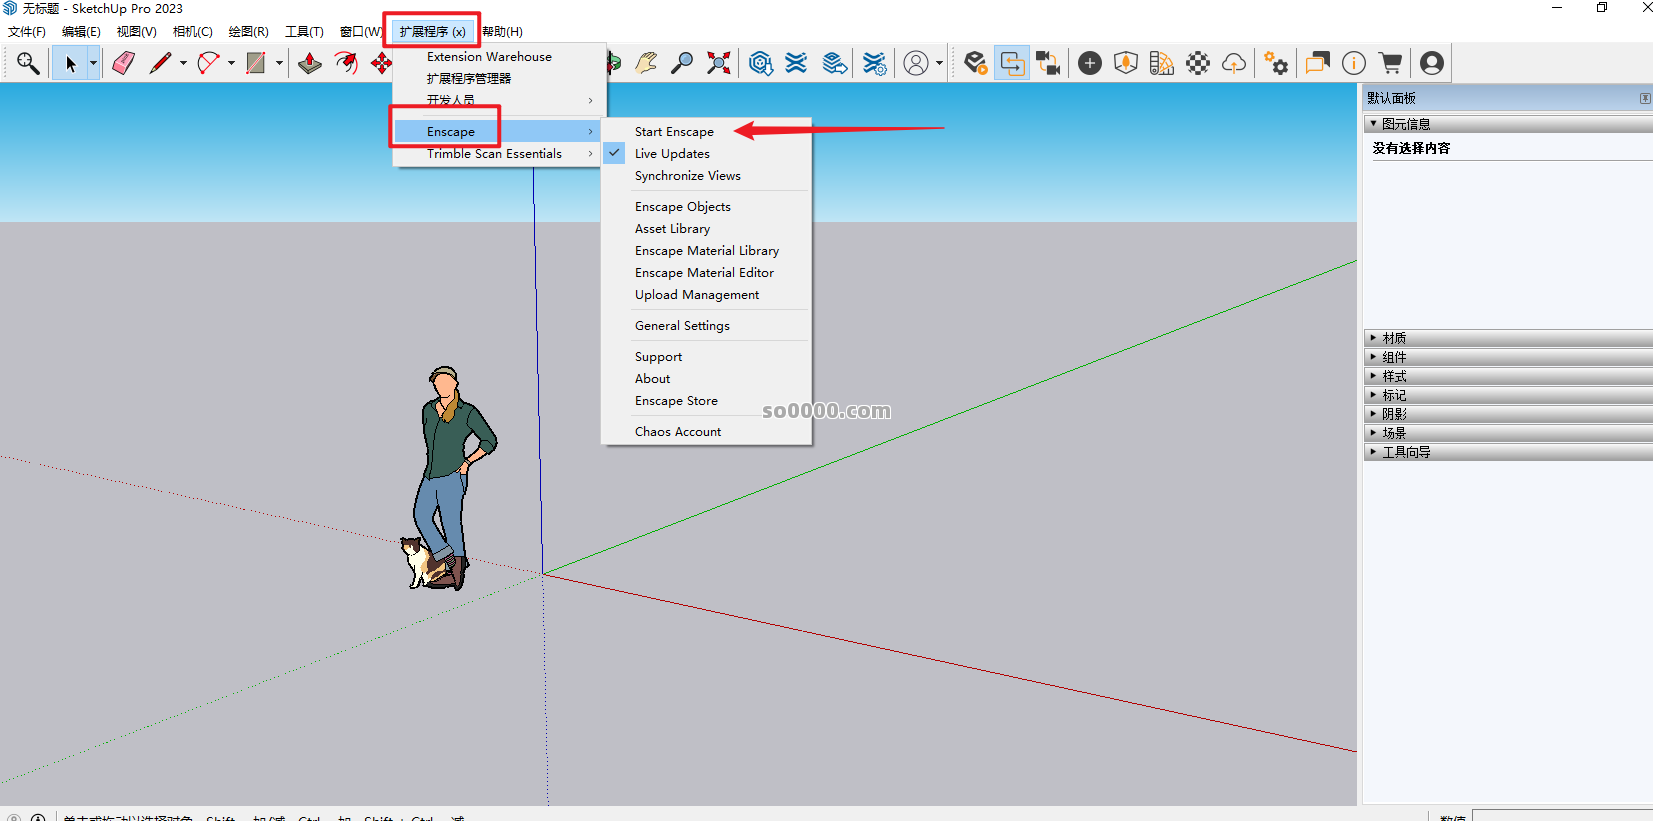Select the Push/Pull tool
The height and width of the screenshot is (821, 1653).
coord(310,63)
